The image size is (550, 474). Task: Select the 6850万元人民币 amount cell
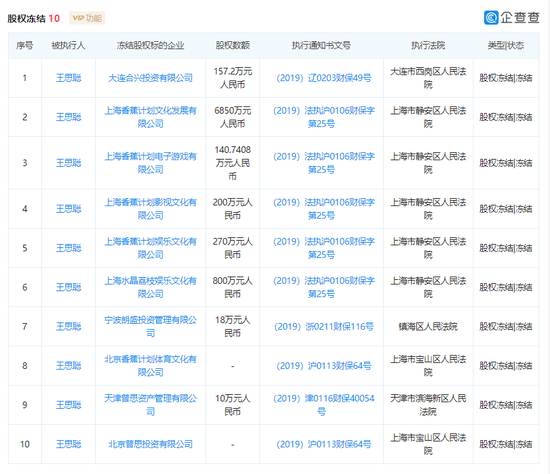(233, 117)
